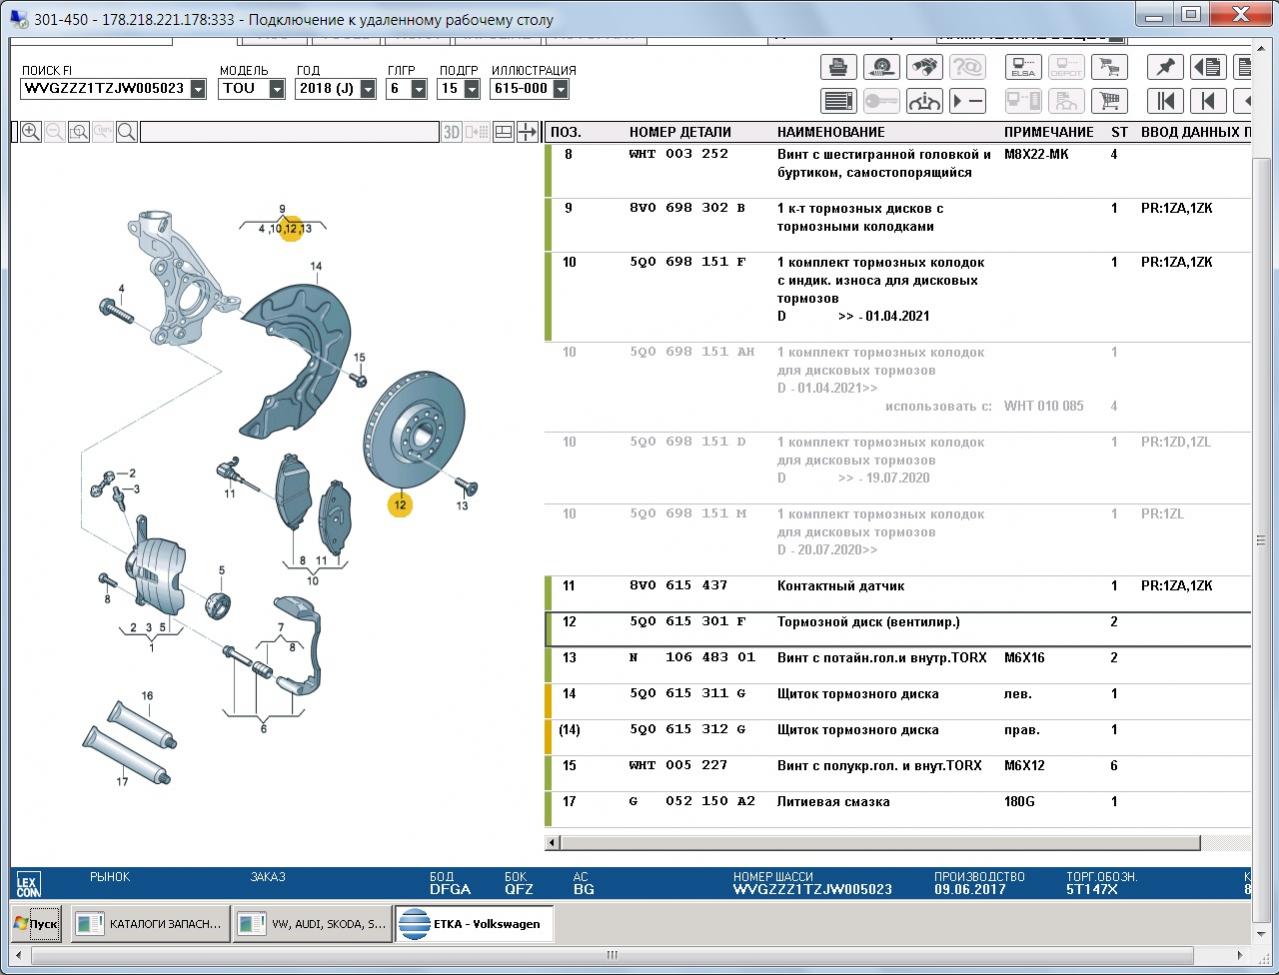Go to previous record icon
This screenshot has width=1279, height=975.
point(1208,101)
